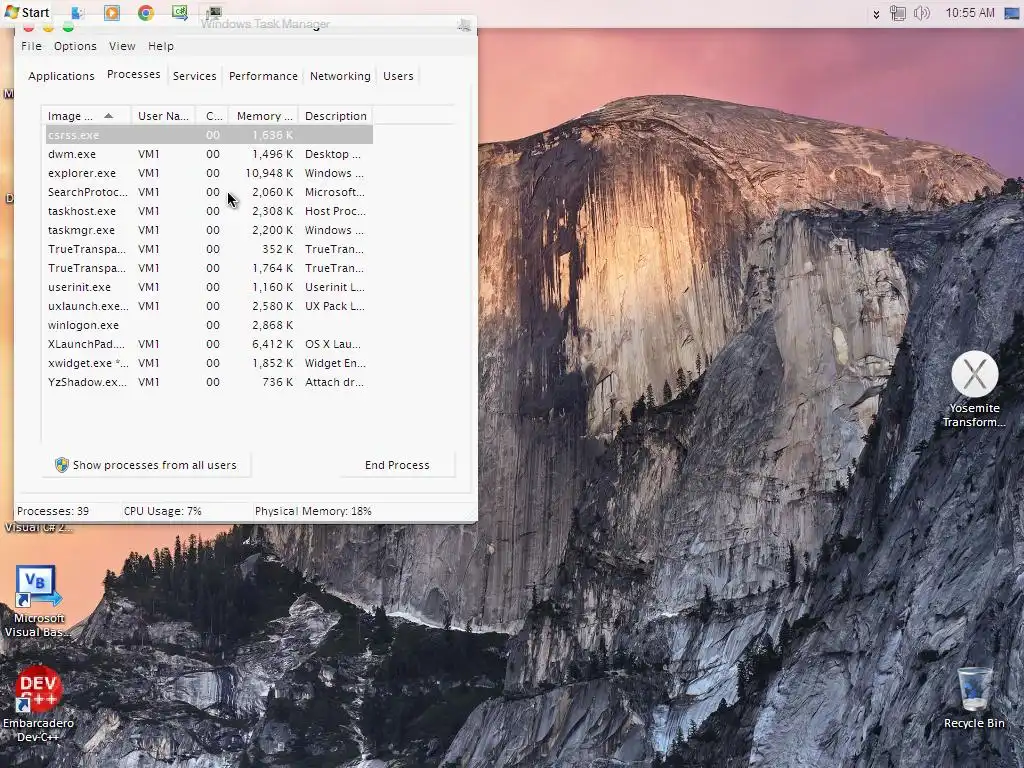Sort by the CPU column header
The image size is (1024, 768).
point(214,116)
